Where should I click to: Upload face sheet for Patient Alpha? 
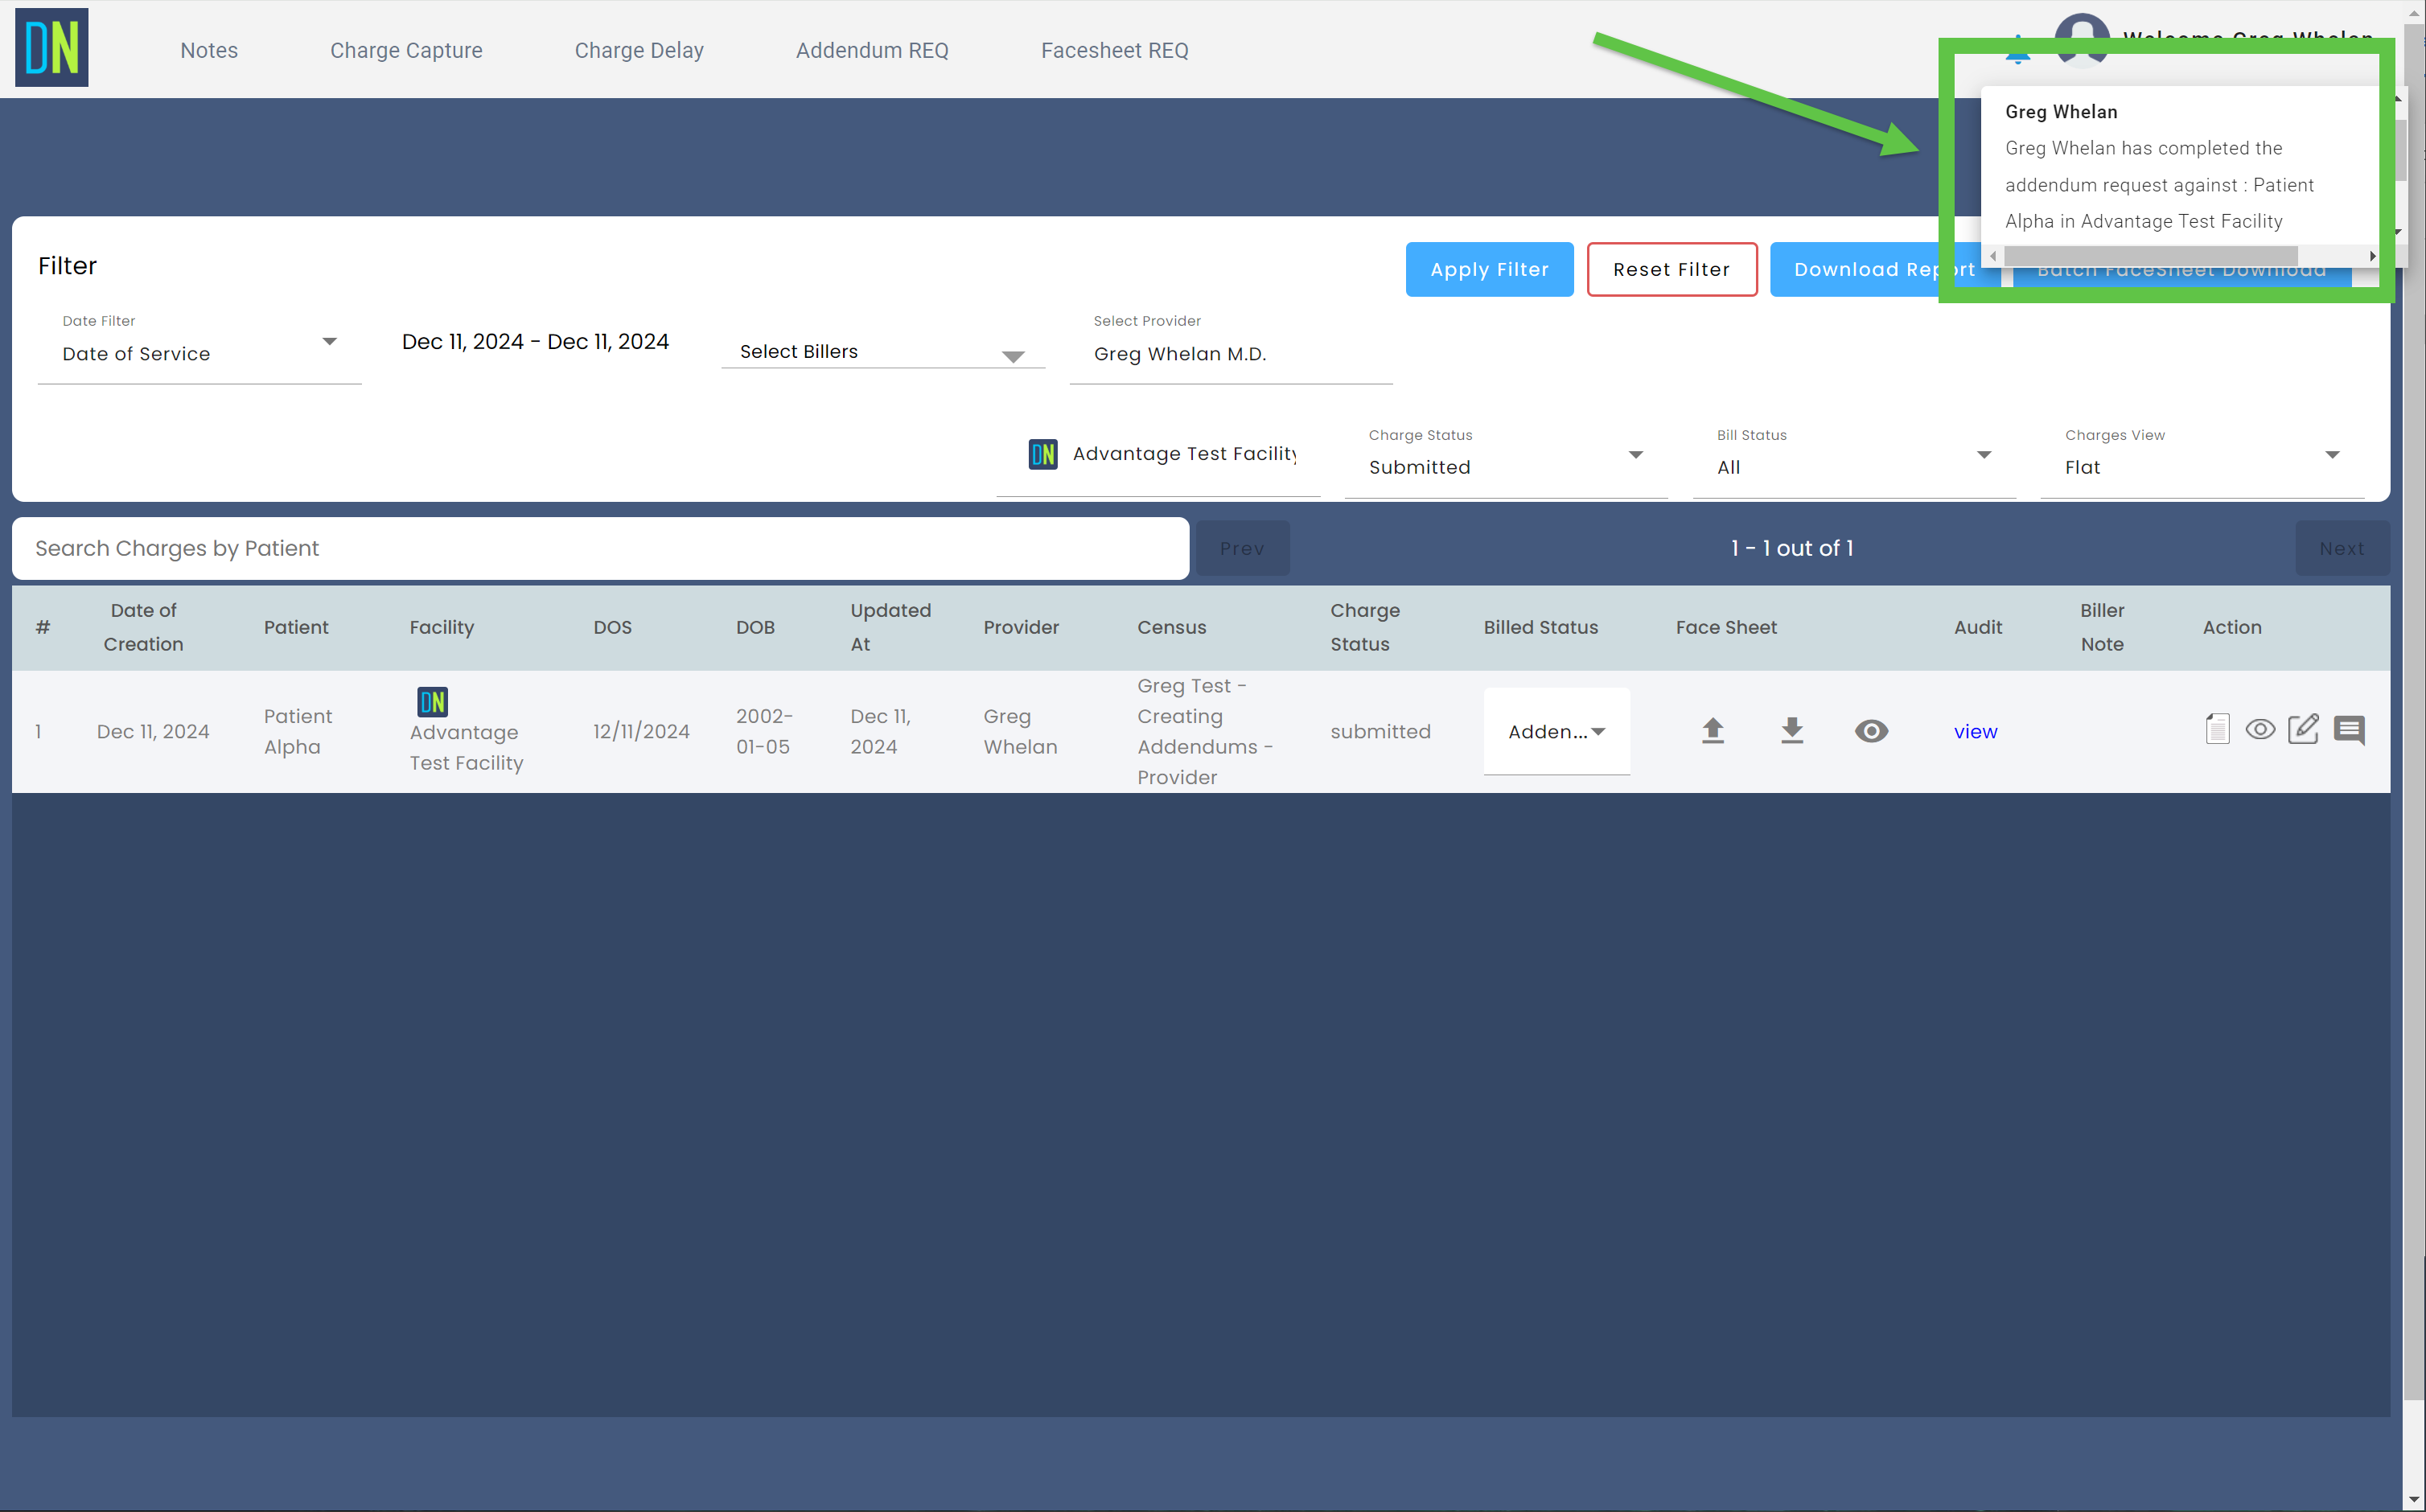coord(1713,731)
